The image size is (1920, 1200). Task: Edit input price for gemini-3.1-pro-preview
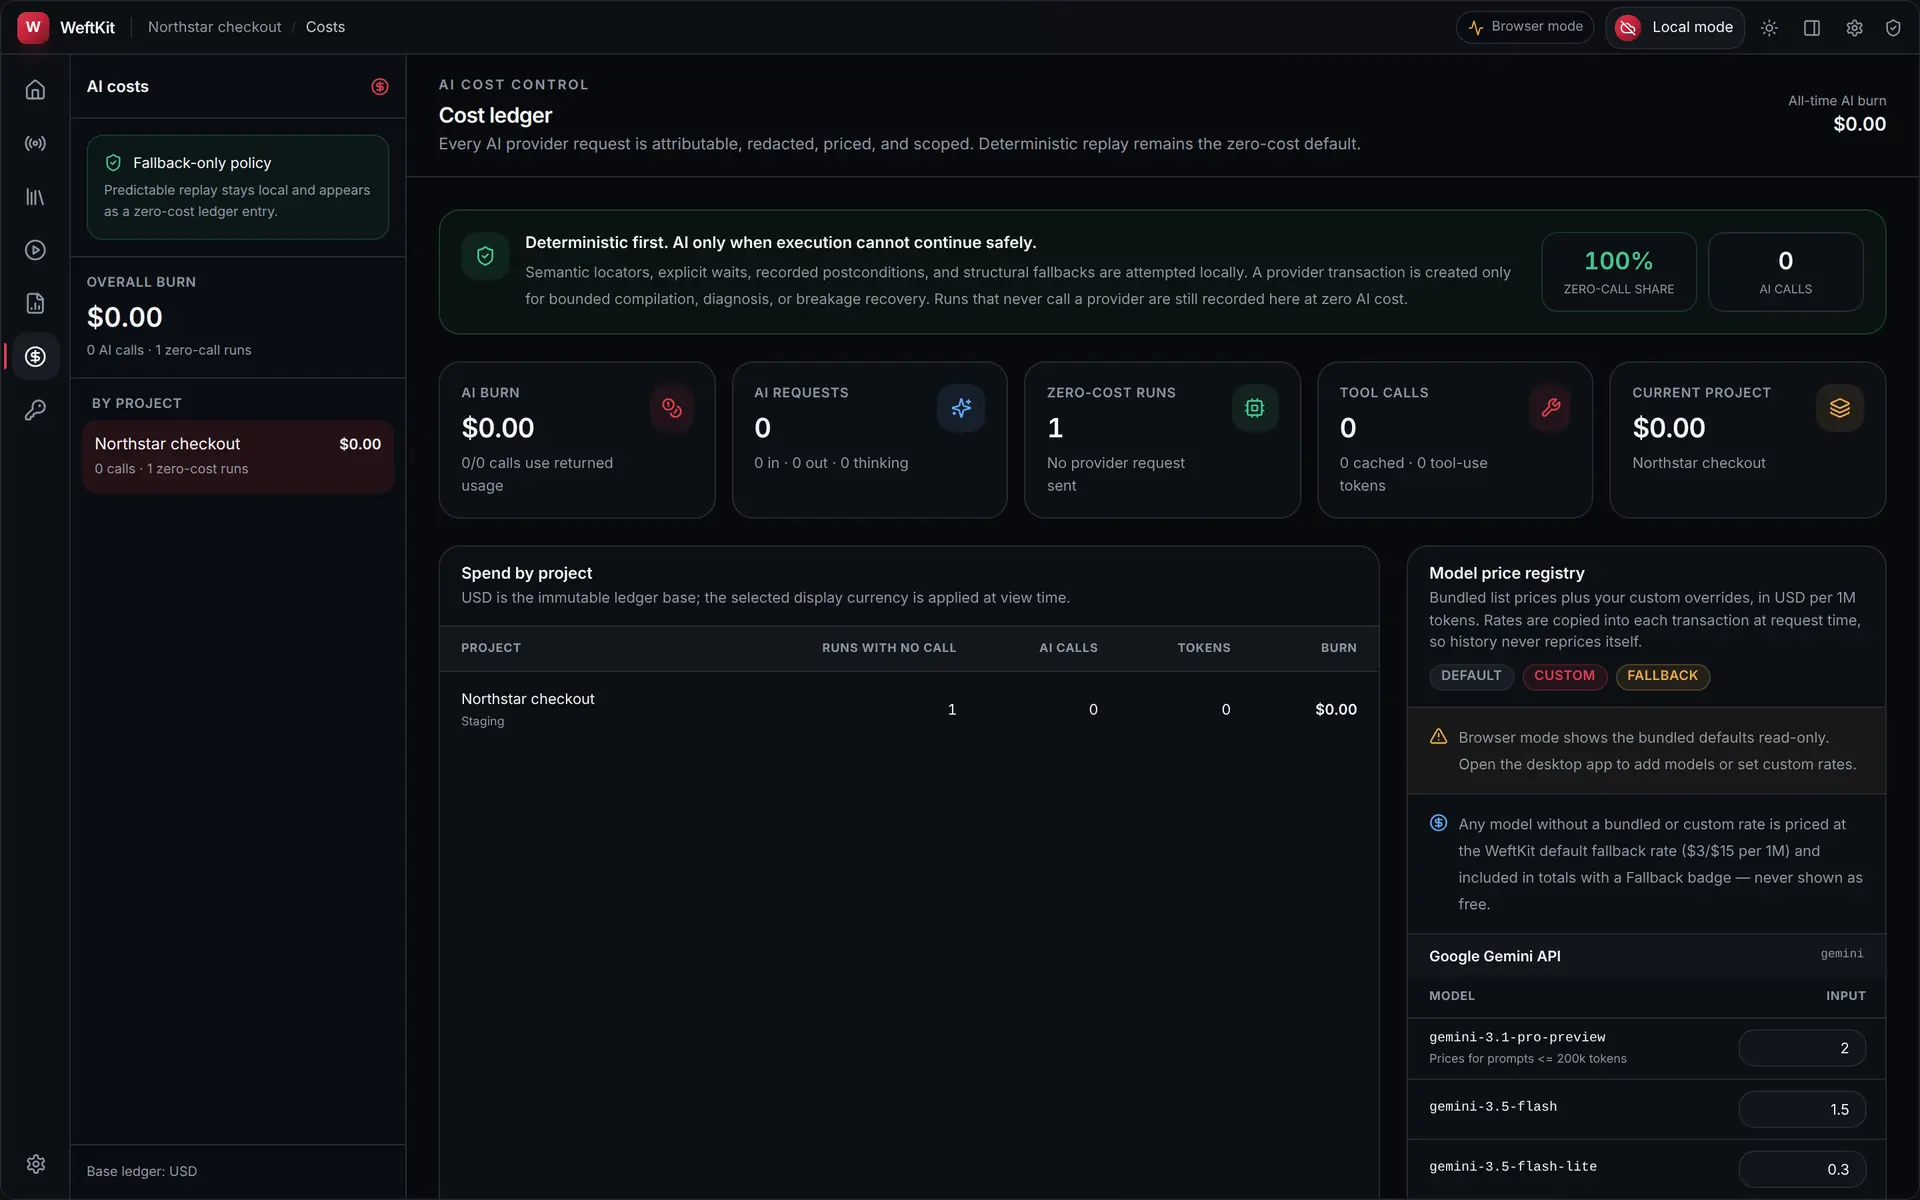(x=1802, y=1048)
